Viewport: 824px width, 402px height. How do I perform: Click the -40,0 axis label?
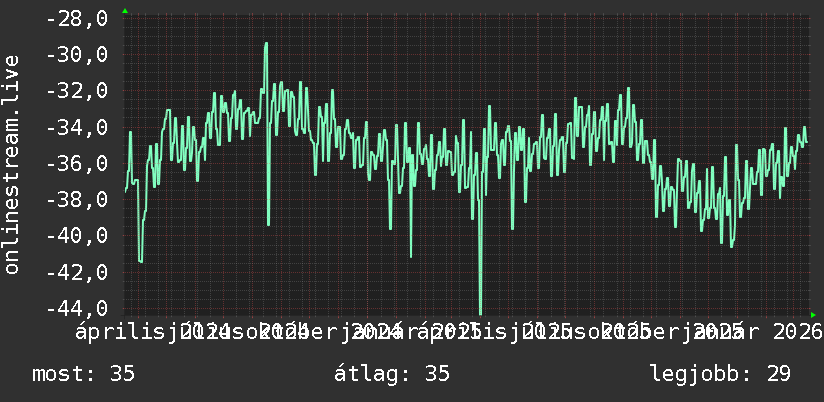pos(77,236)
